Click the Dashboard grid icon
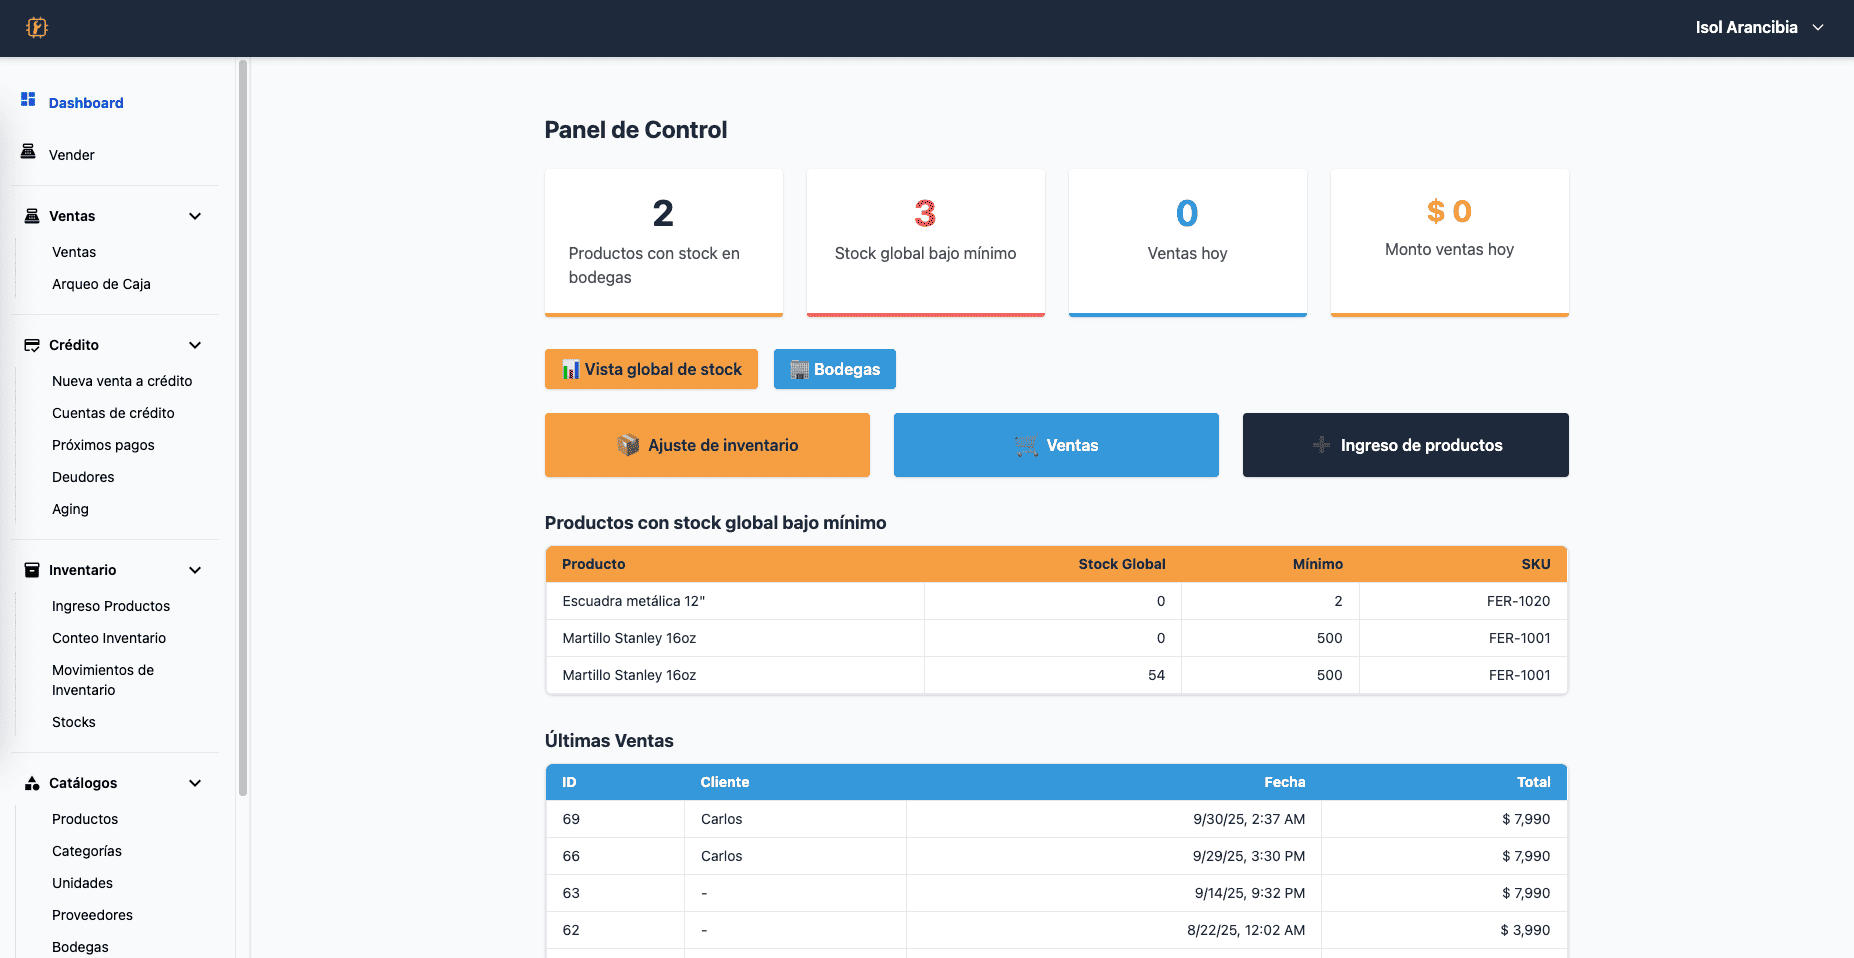Image resolution: width=1854 pixels, height=958 pixels. [x=26, y=100]
